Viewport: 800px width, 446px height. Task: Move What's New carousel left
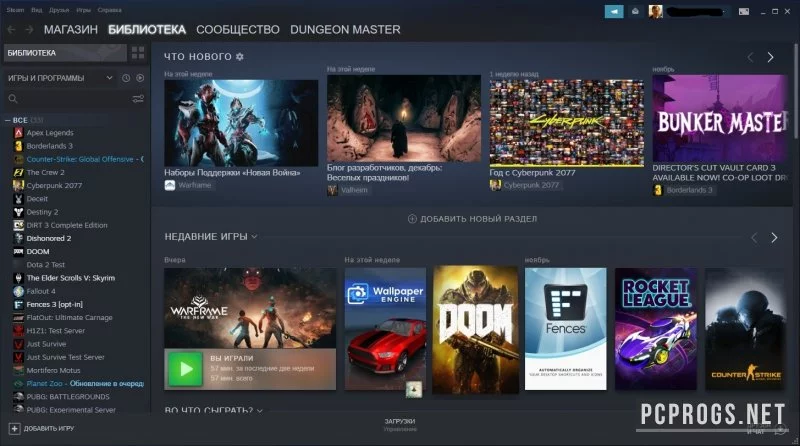click(x=751, y=57)
